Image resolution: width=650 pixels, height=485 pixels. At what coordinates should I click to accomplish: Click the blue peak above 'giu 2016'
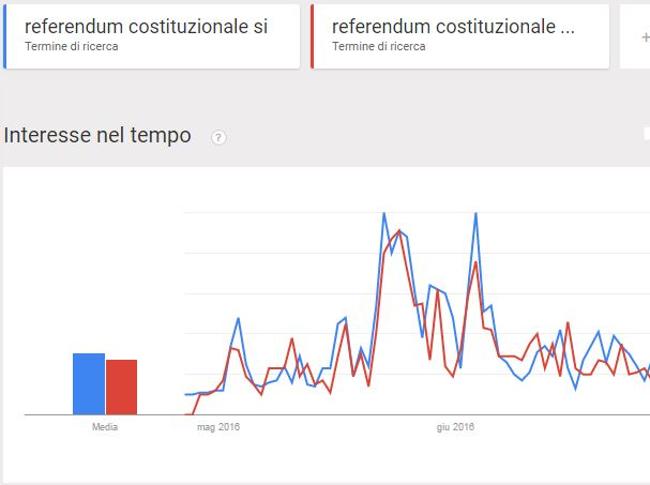(476, 214)
